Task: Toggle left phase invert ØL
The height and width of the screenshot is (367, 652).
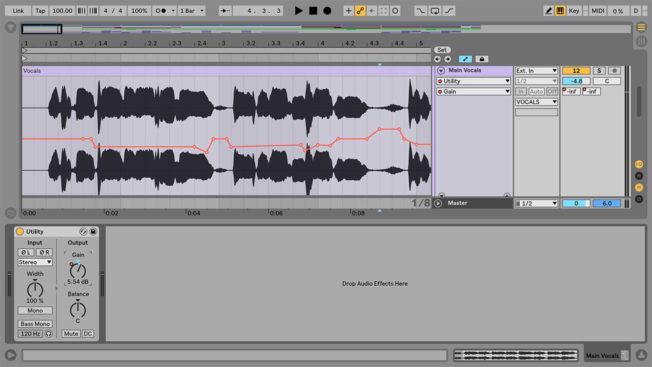Action: 26,252
